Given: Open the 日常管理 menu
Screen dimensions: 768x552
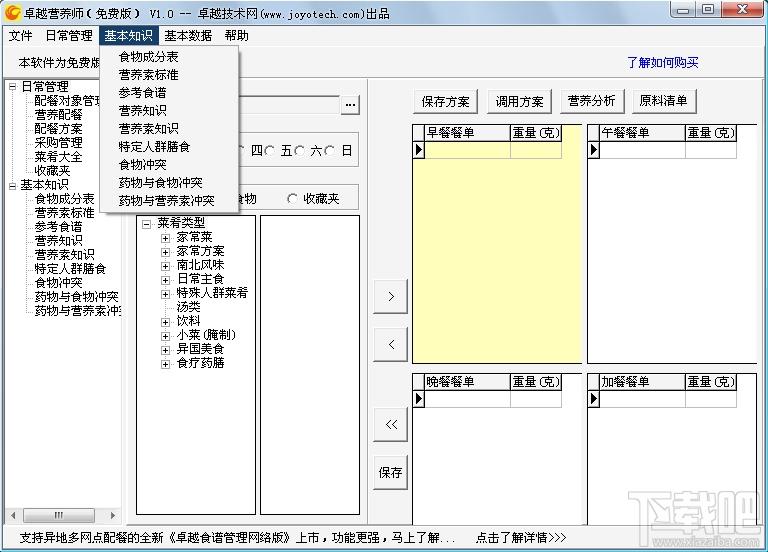Looking at the screenshot, I should point(69,35).
